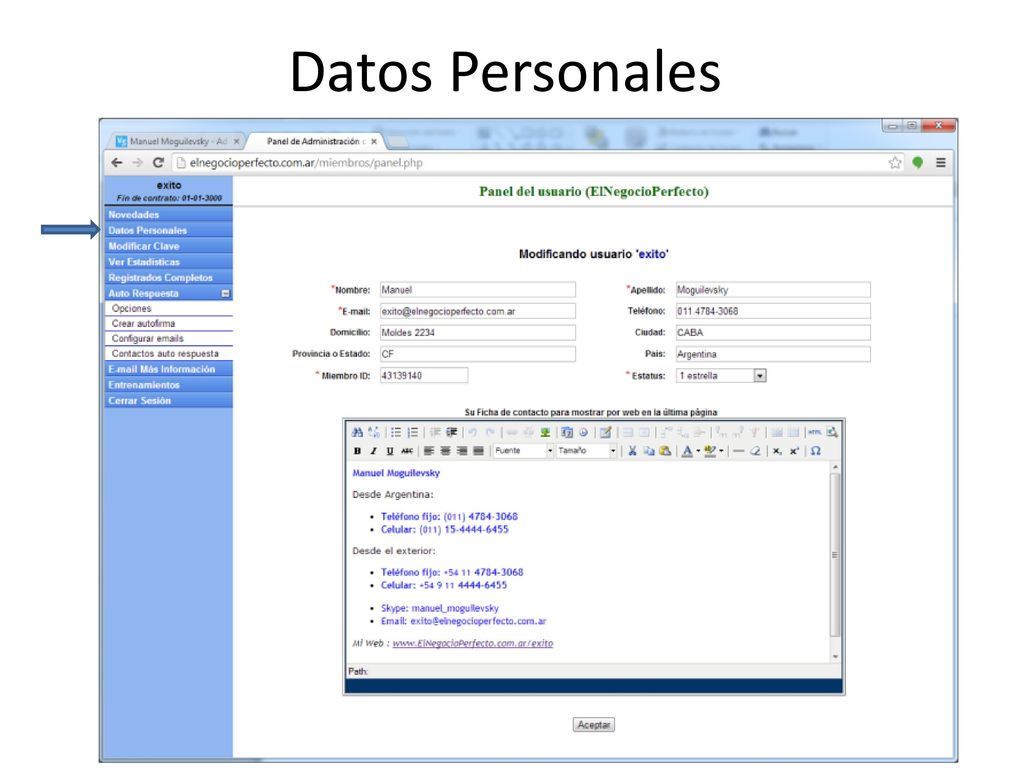Toggle Strikethrough (ABC) formatting
1024x768 pixels.
[407, 451]
